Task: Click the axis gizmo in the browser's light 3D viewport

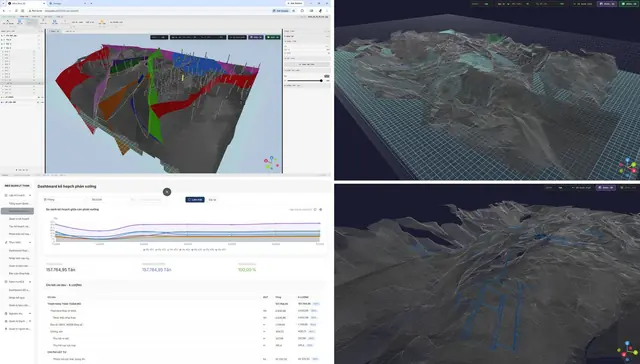Action: click(271, 162)
